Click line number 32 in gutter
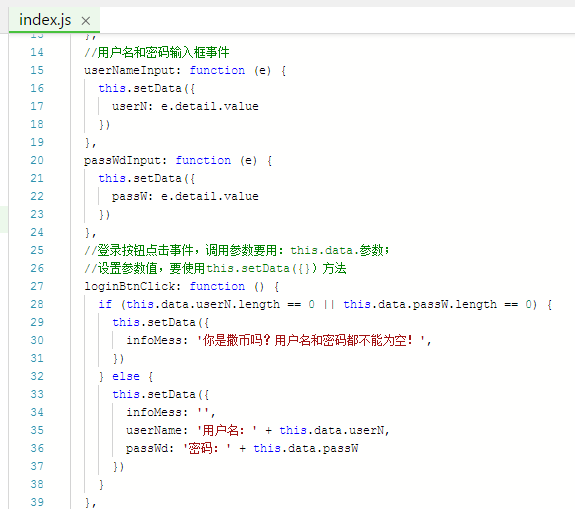This screenshot has width=575, height=509. (x=37, y=376)
